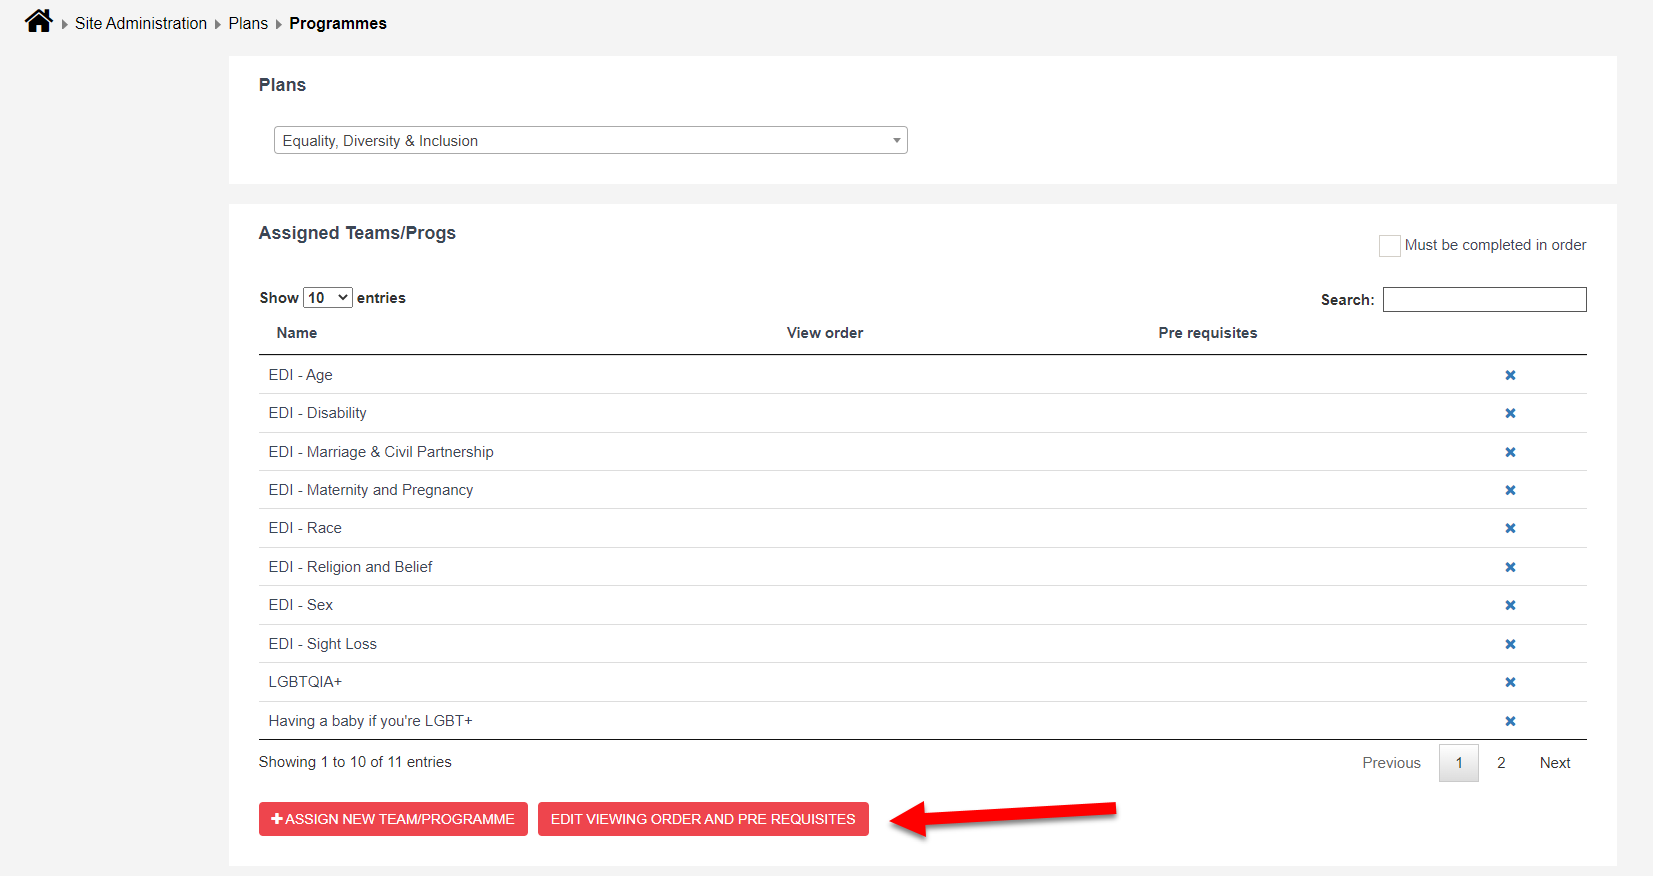Image resolution: width=1653 pixels, height=876 pixels.
Task: Focus the Search input field
Action: [1484, 299]
